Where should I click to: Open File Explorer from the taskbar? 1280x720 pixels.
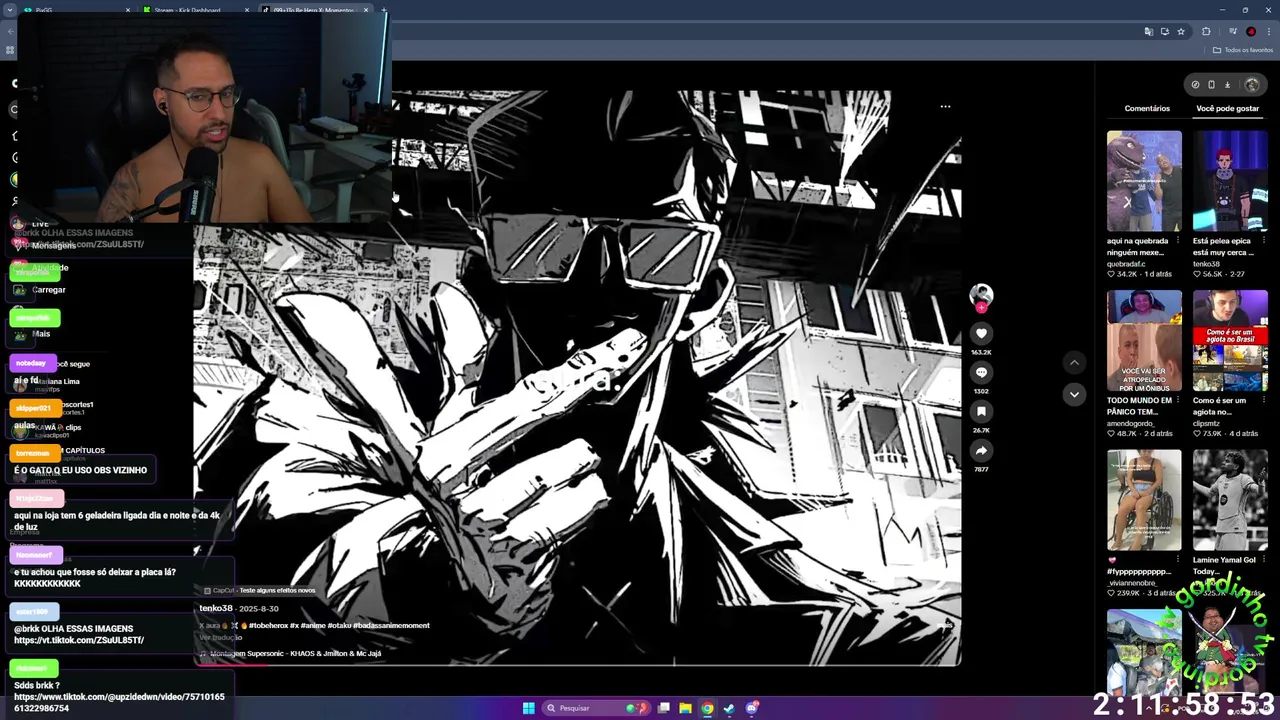[685, 708]
